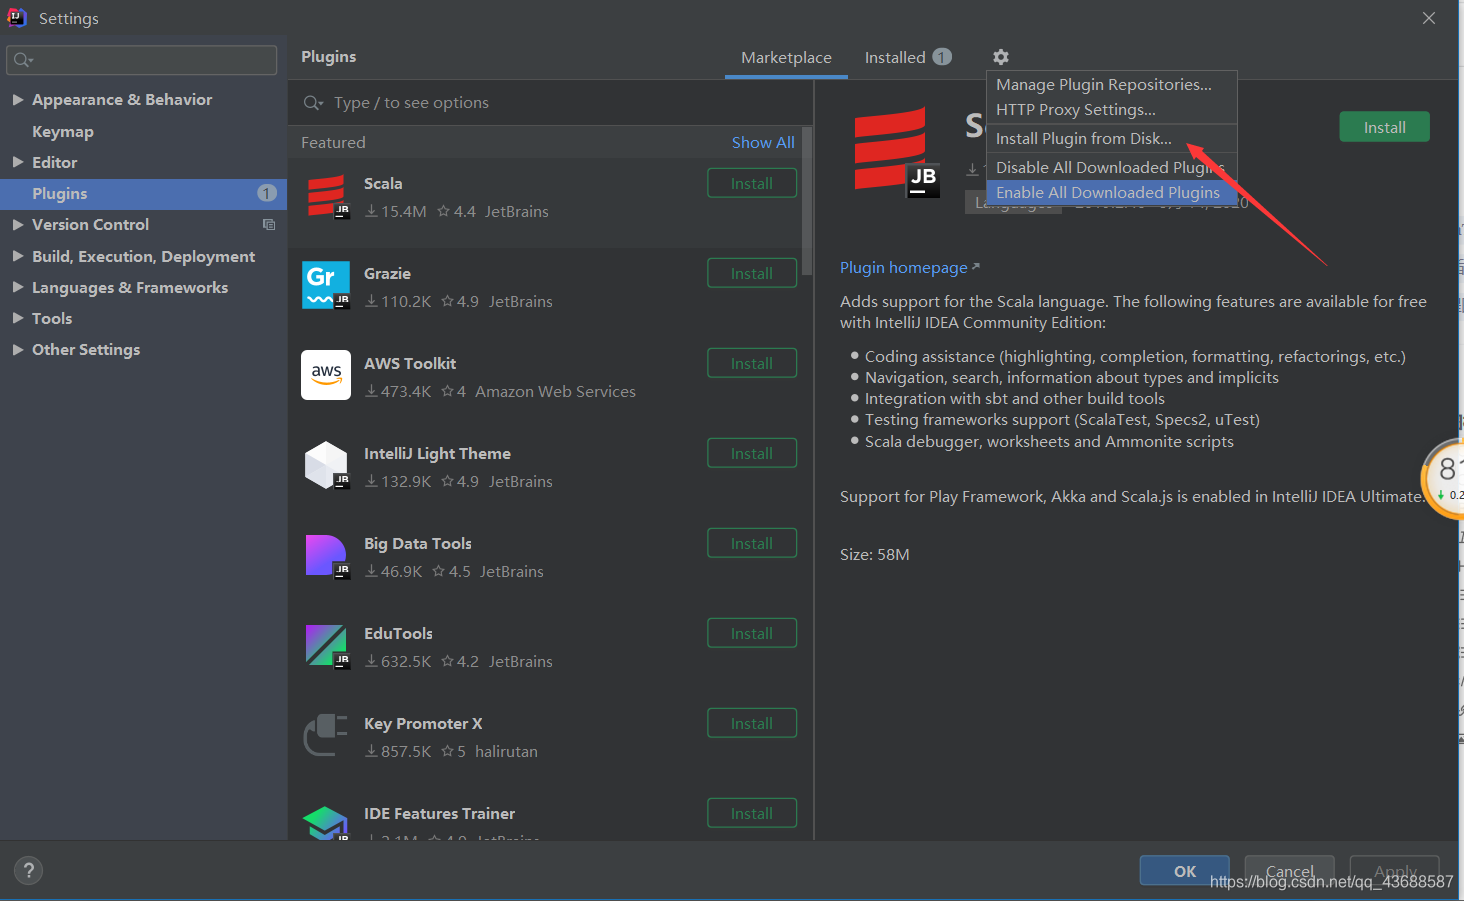This screenshot has height=901, width=1464.
Task: Choose Enable All Downloaded Plugins
Action: [1111, 193]
